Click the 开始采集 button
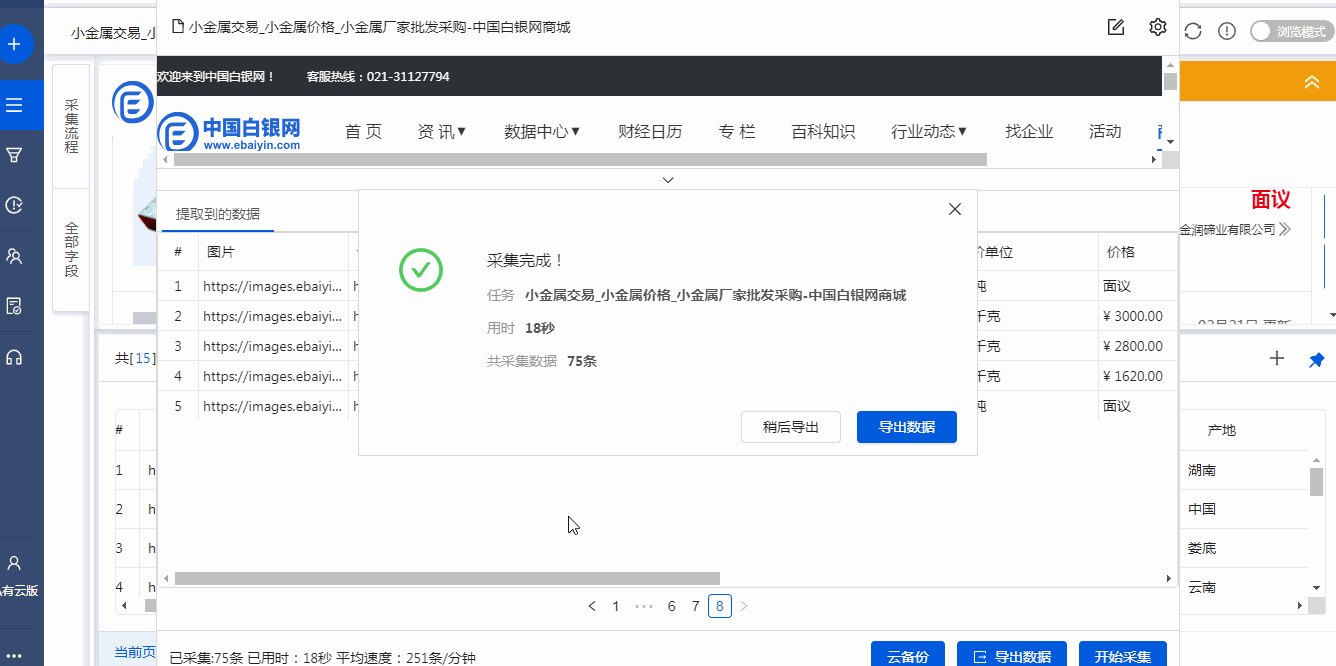This screenshot has height=666, width=1336. point(1123,656)
